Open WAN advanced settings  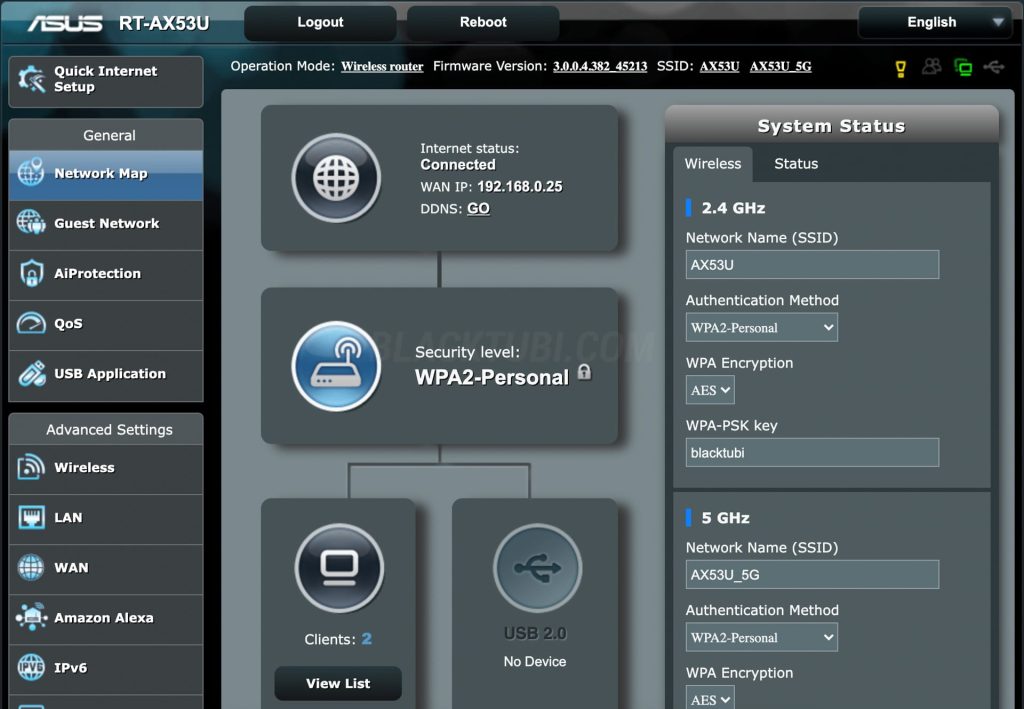pos(106,569)
